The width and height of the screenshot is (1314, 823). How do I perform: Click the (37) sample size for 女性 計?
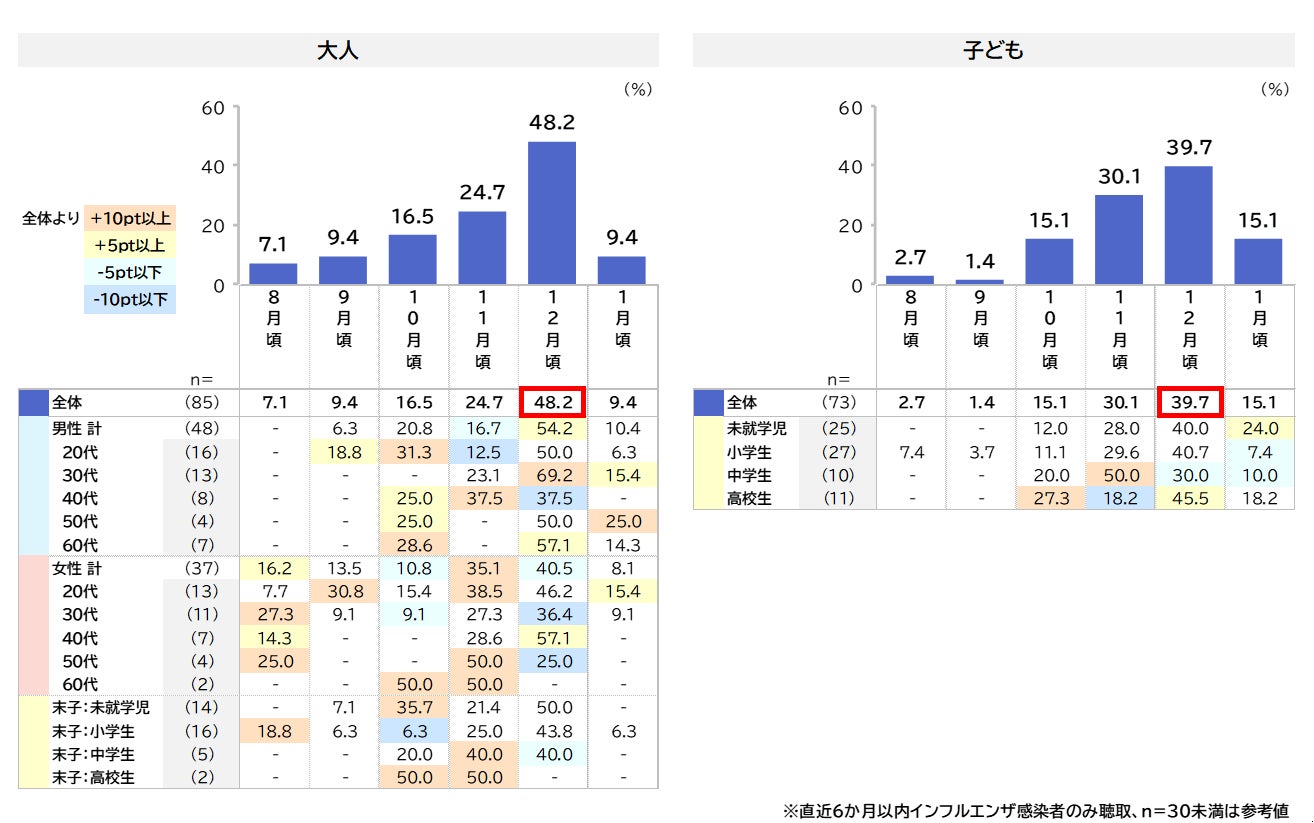click(202, 568)
